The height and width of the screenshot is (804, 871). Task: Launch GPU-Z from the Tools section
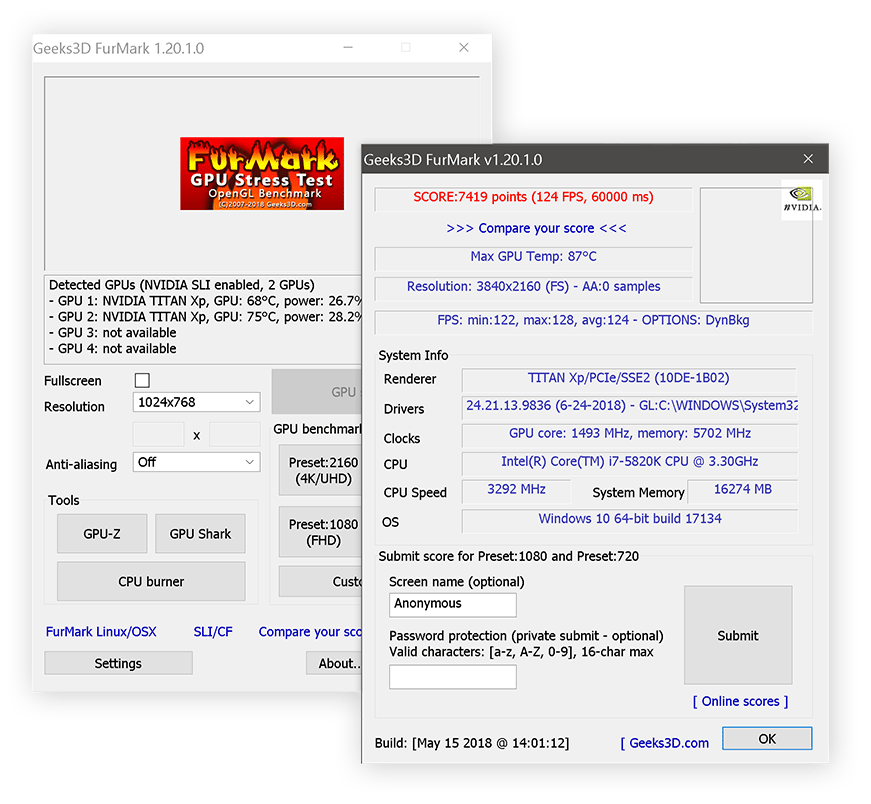tap(101, 533)
